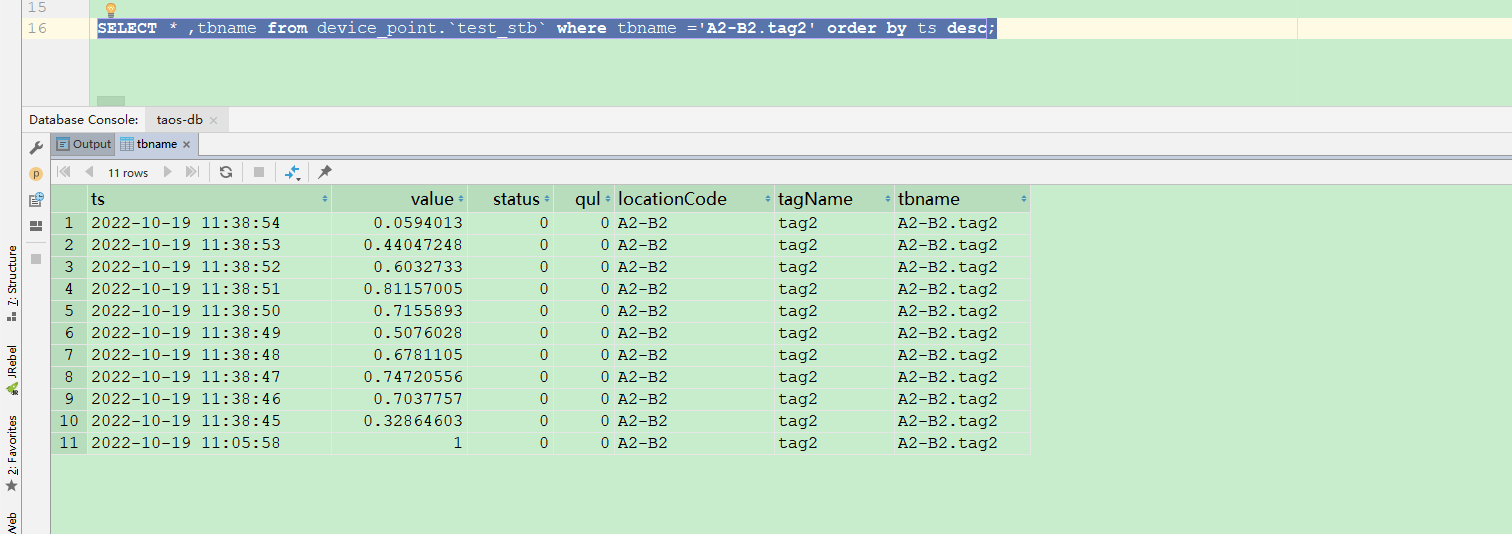1512x534 pixels.
Task: Click the qul cell 0 in row 4
Action: (x=584, y=289)
